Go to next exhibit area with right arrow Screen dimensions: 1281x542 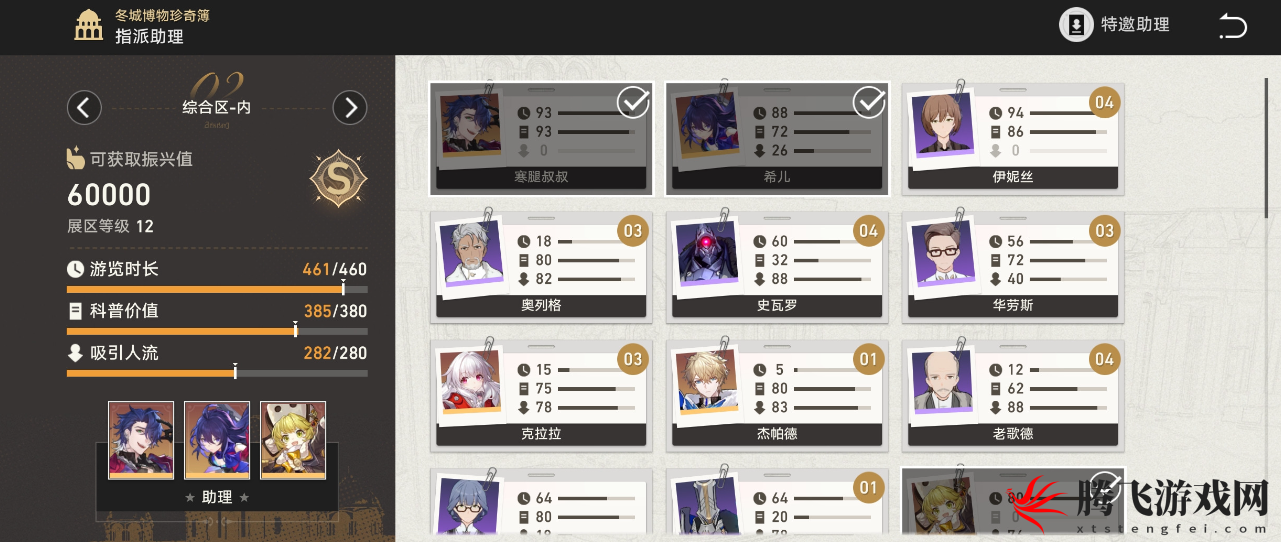(x=350, y=108)
